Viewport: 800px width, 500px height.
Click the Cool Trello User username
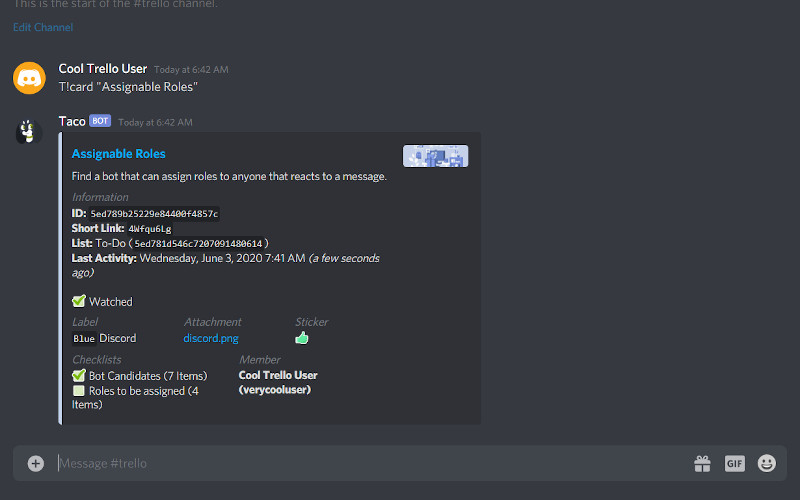pos(103,68)
